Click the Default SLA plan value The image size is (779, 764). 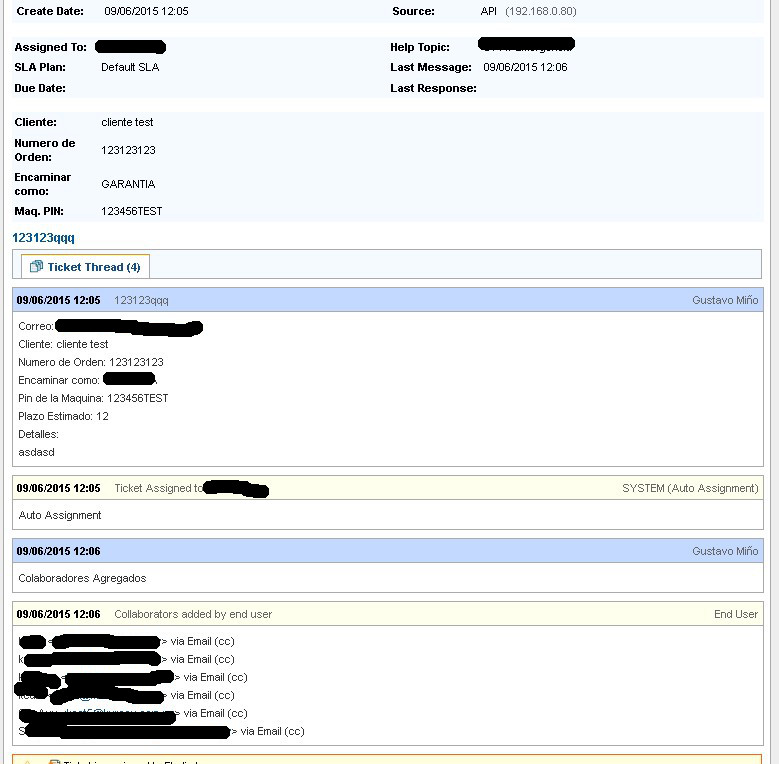coord(130,67)
